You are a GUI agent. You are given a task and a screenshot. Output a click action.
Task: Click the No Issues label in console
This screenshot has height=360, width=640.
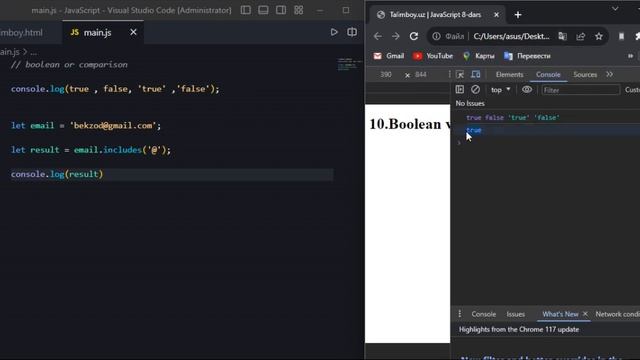(x=470, y=103)
